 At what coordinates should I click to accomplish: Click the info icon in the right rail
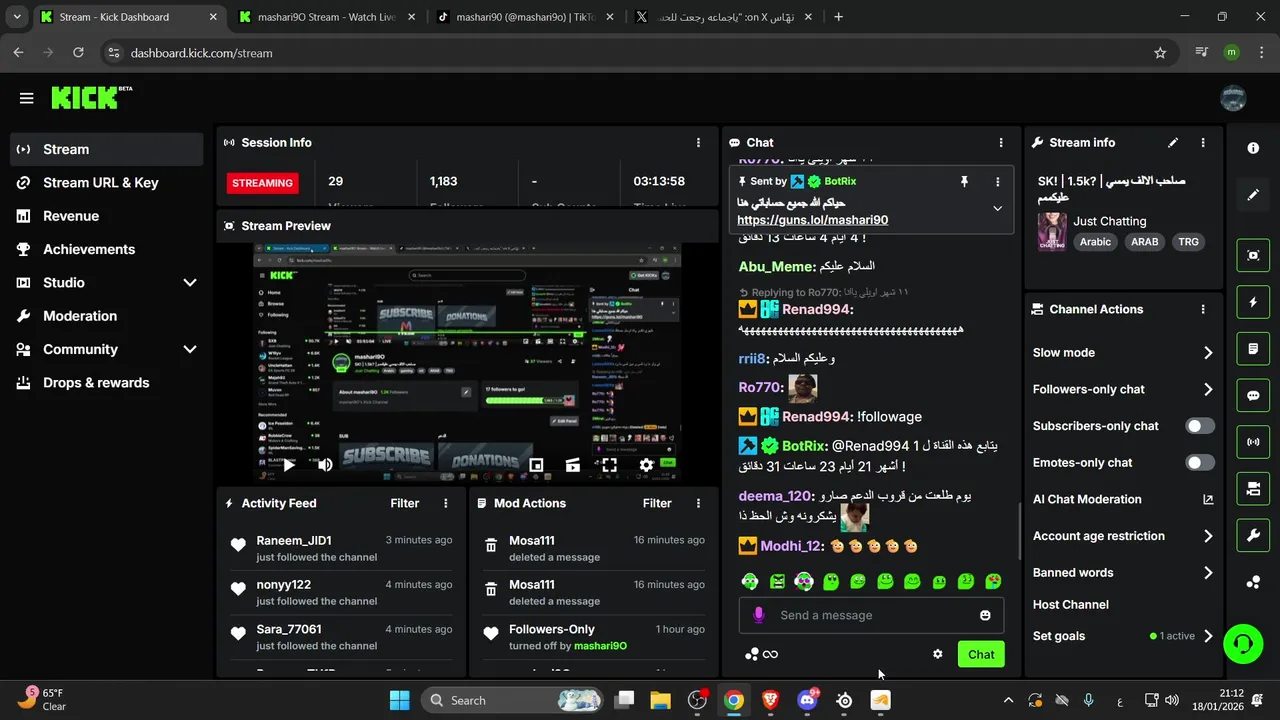click(1253, 148)
